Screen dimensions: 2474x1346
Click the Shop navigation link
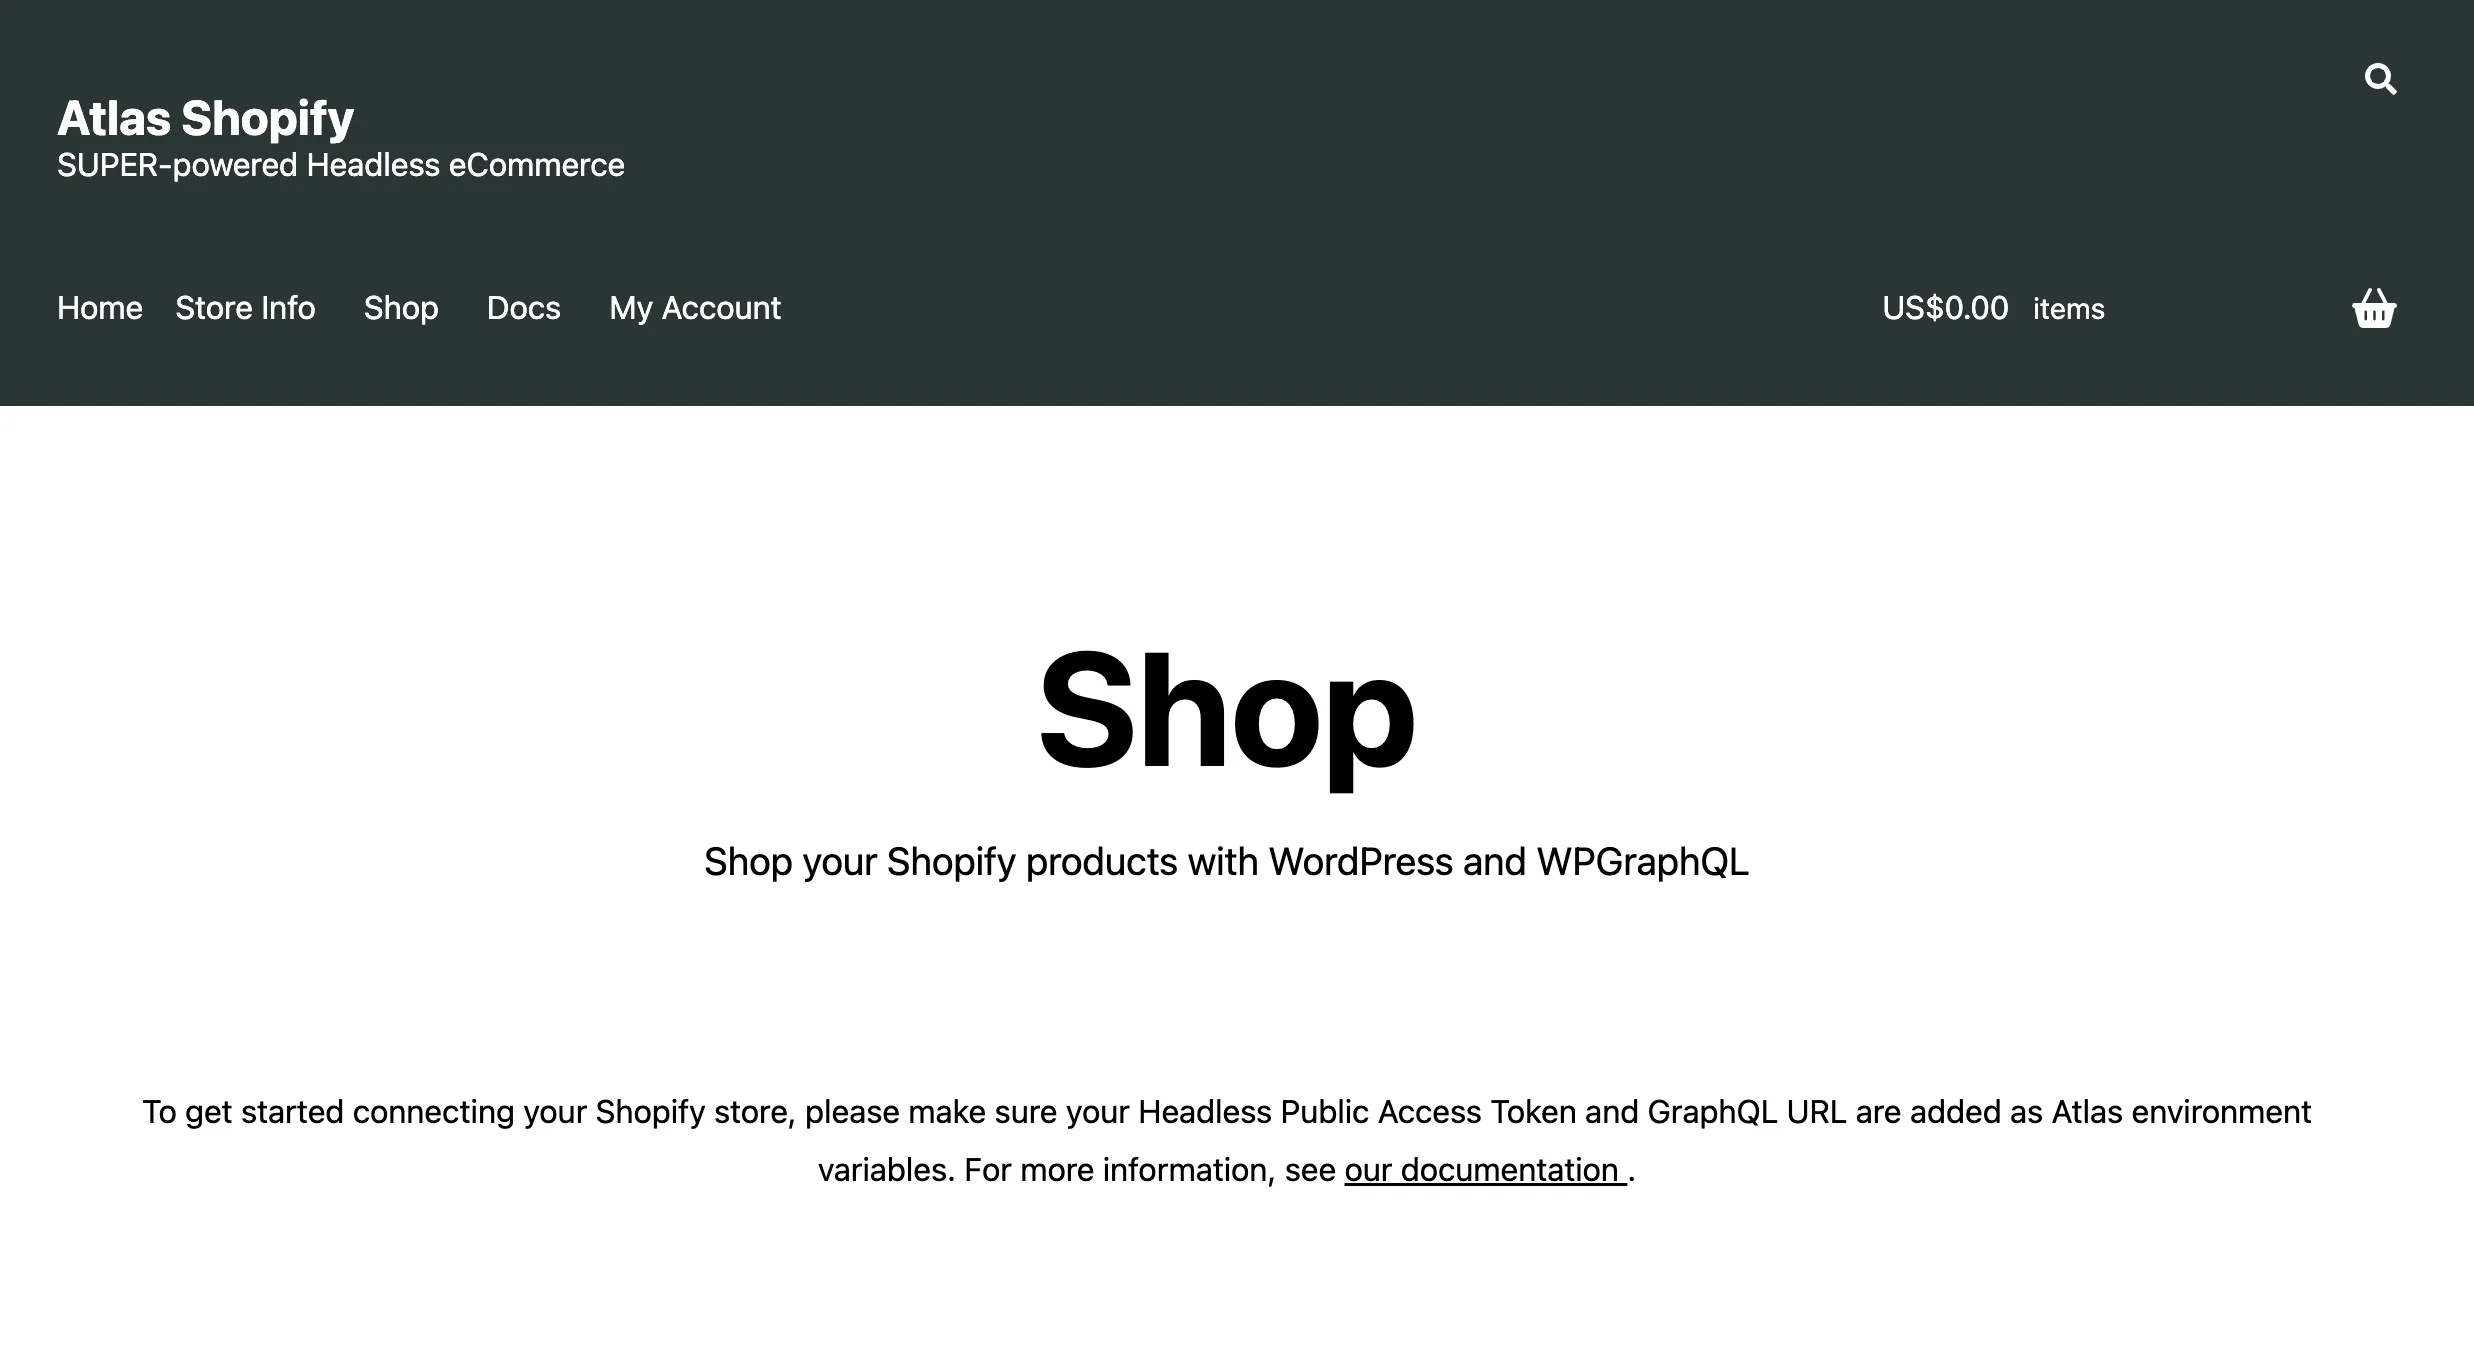(x=401, y=307)
